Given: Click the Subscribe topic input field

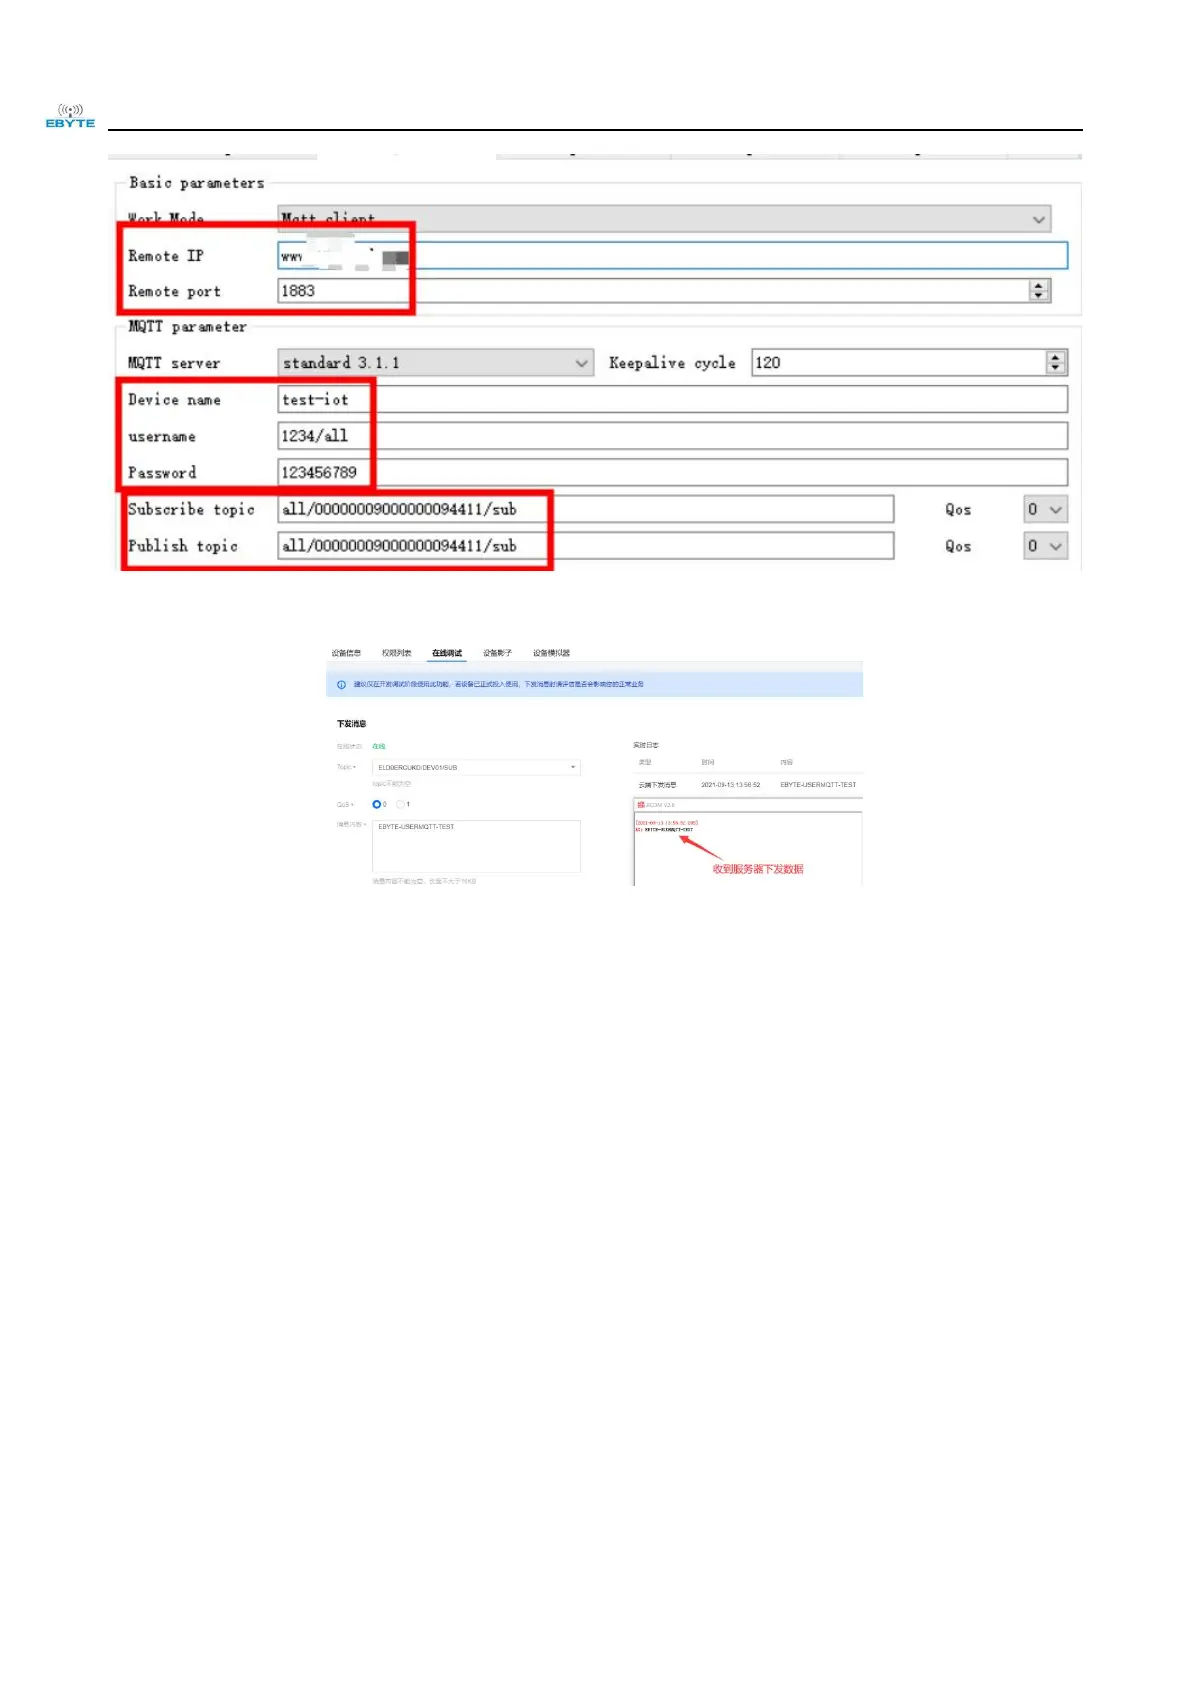Looking at the screenshot, I should coord(585,510).
